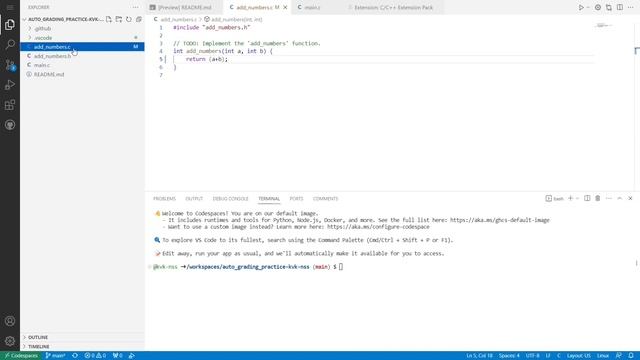Open the gear settings icon in editor toolbar

(598, 7)
